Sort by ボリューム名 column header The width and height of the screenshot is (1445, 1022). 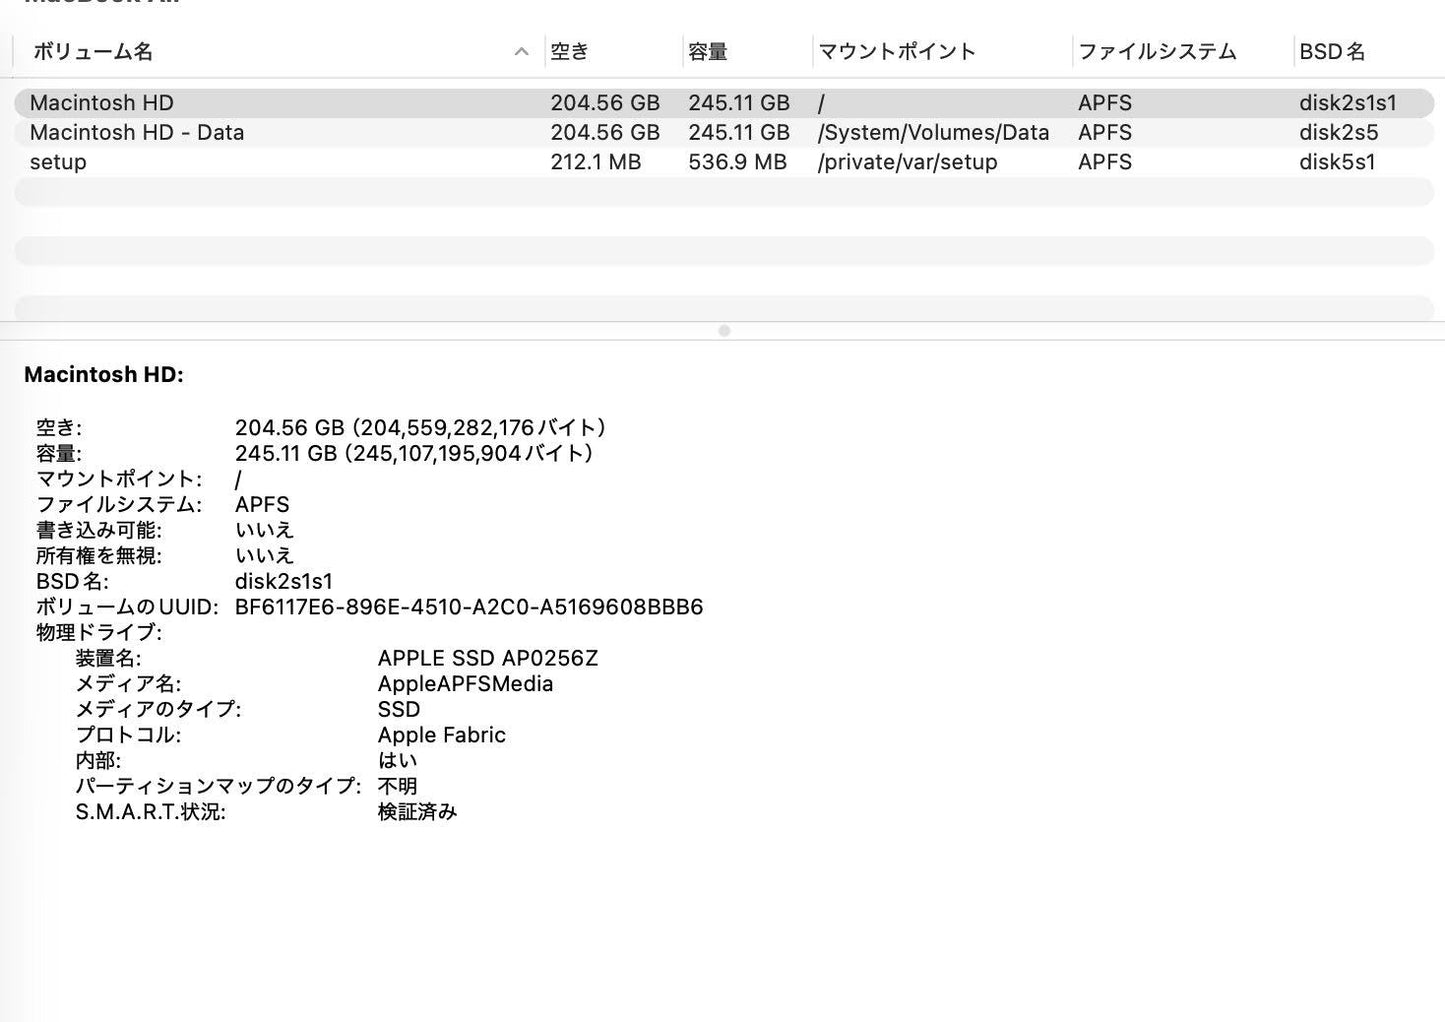(92, 52)
